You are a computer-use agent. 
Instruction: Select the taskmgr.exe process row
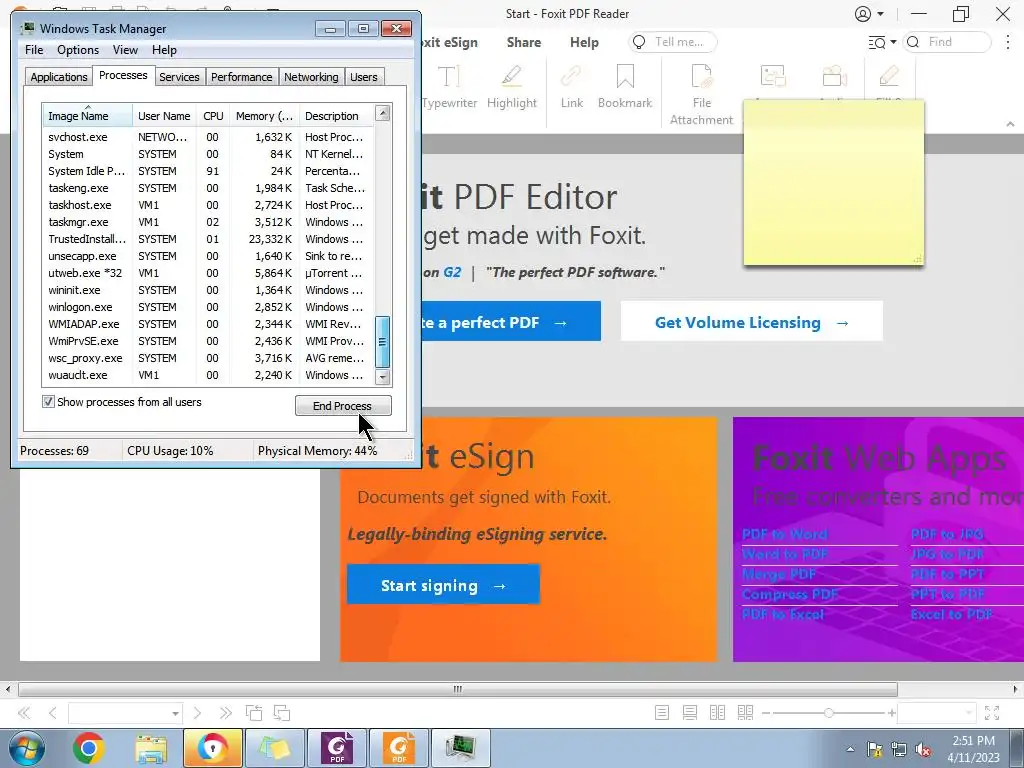pos(208,222)
